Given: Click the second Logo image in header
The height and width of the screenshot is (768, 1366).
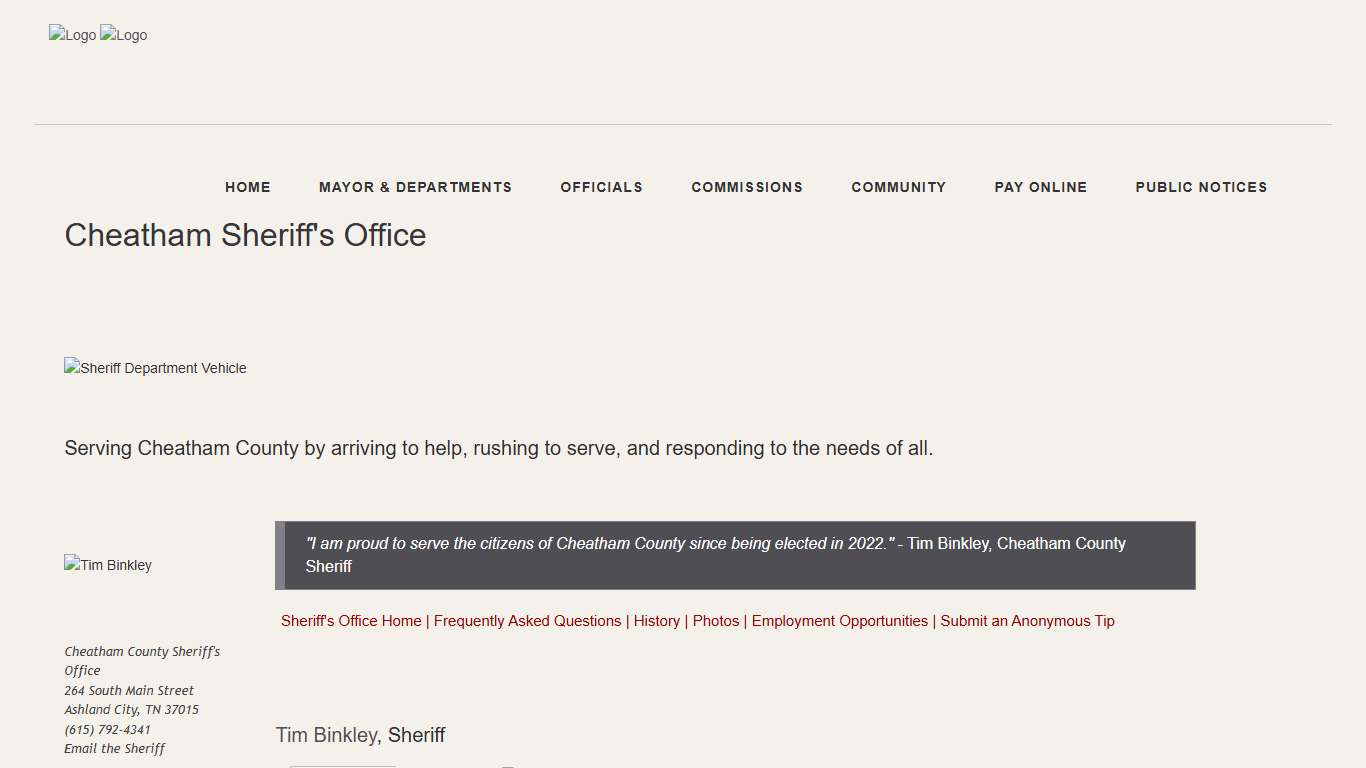Looking at the screenshot, I should 124,35.
